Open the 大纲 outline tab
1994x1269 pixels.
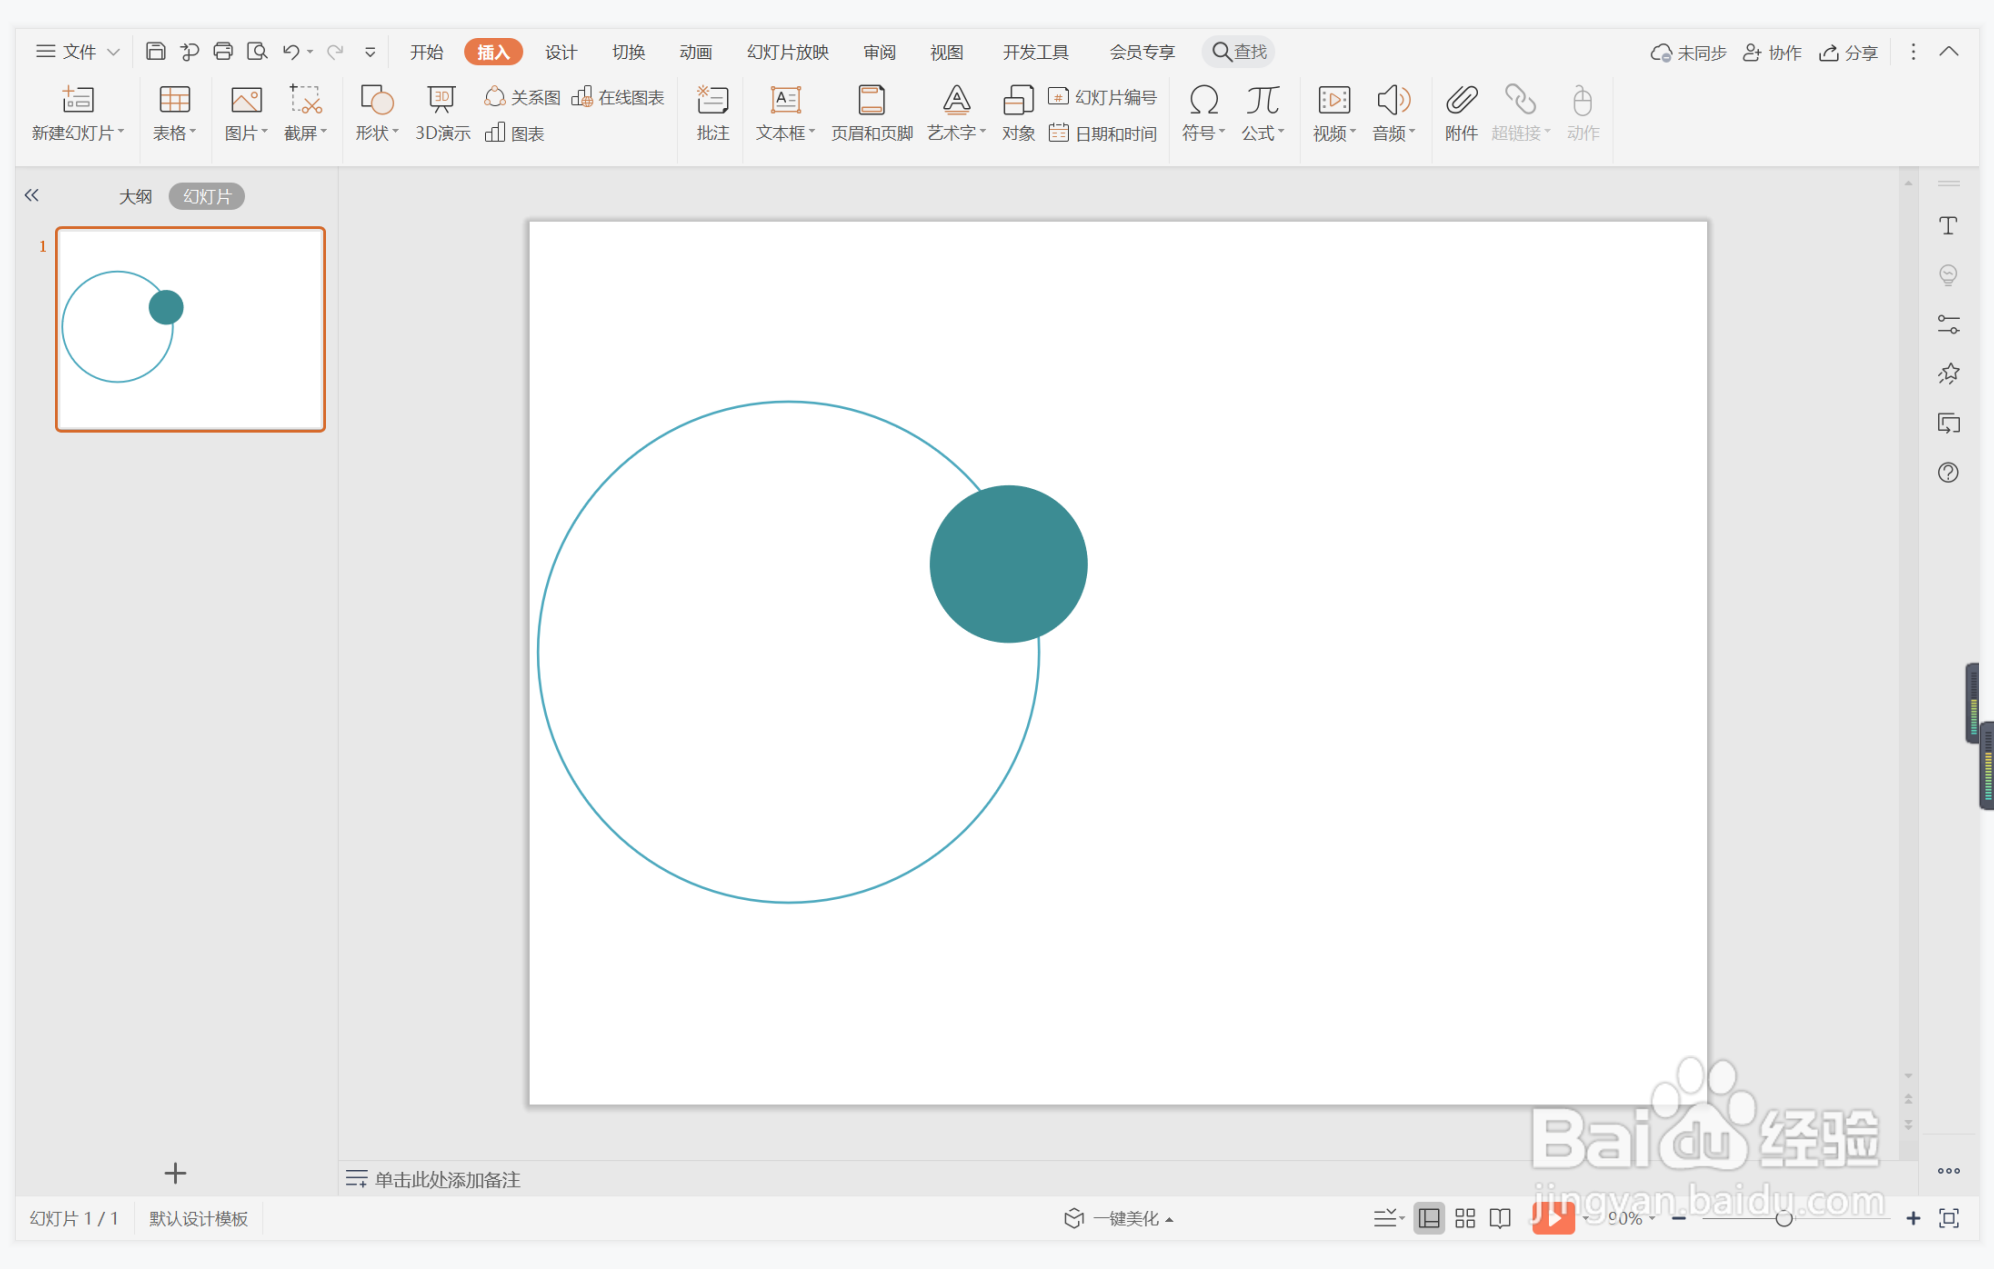pos(135,196)
